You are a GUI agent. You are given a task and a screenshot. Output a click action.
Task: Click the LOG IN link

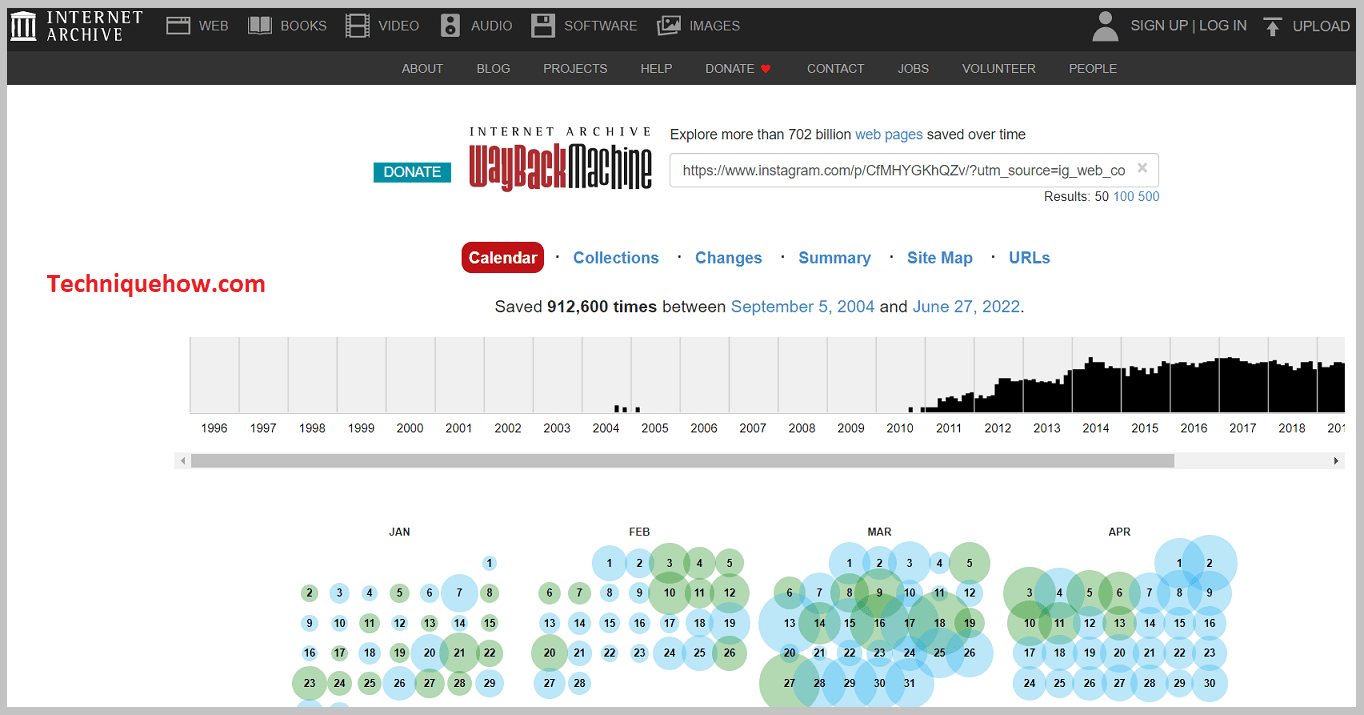pos(1223,26)
